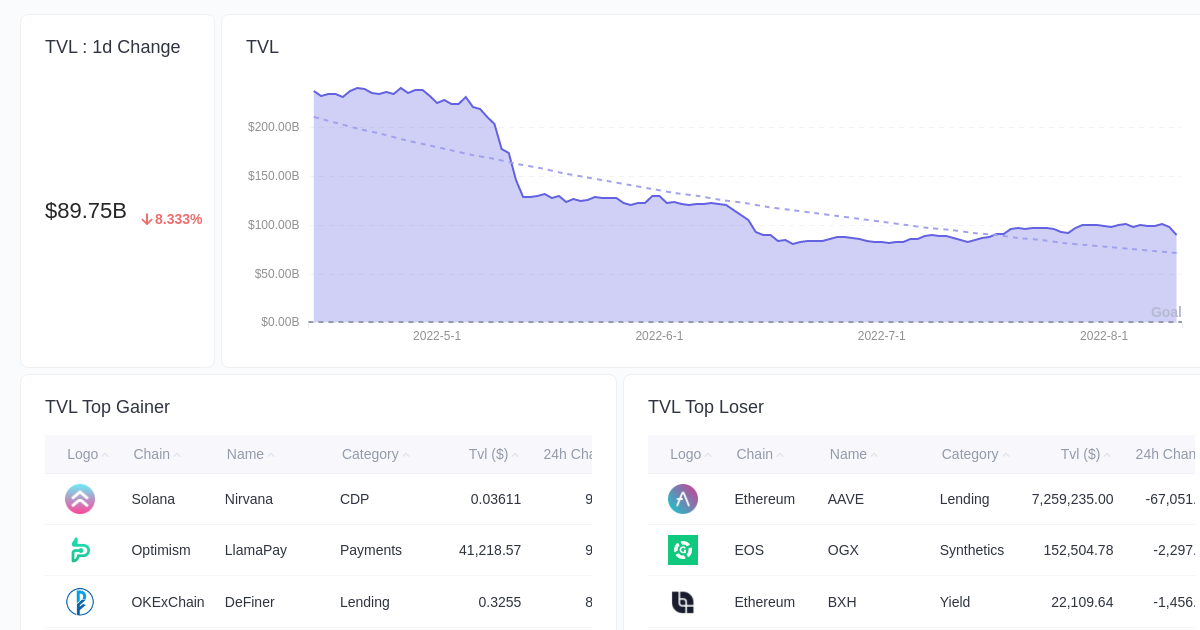This screenshot has height=630, width=1200.
Task: Click the DeFiner logo beside OKExChain
Action: pyautogui.click(x=80, y=601)
